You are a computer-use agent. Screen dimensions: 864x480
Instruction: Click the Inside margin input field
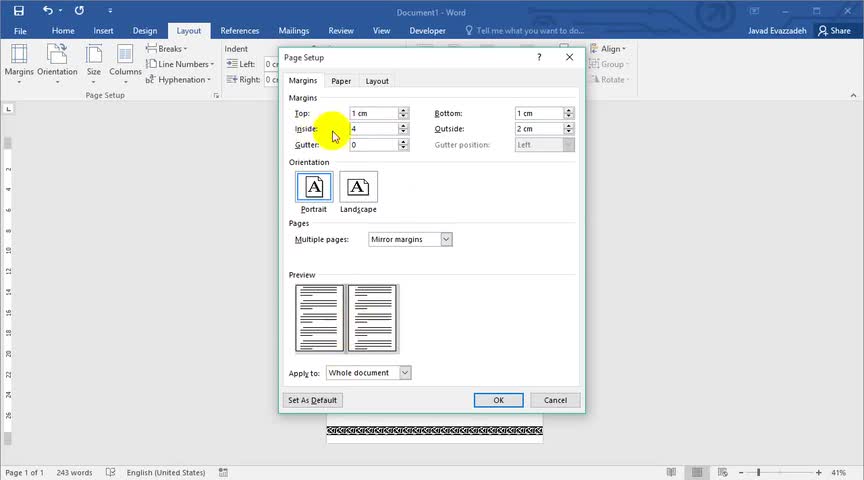click(374, 128)
